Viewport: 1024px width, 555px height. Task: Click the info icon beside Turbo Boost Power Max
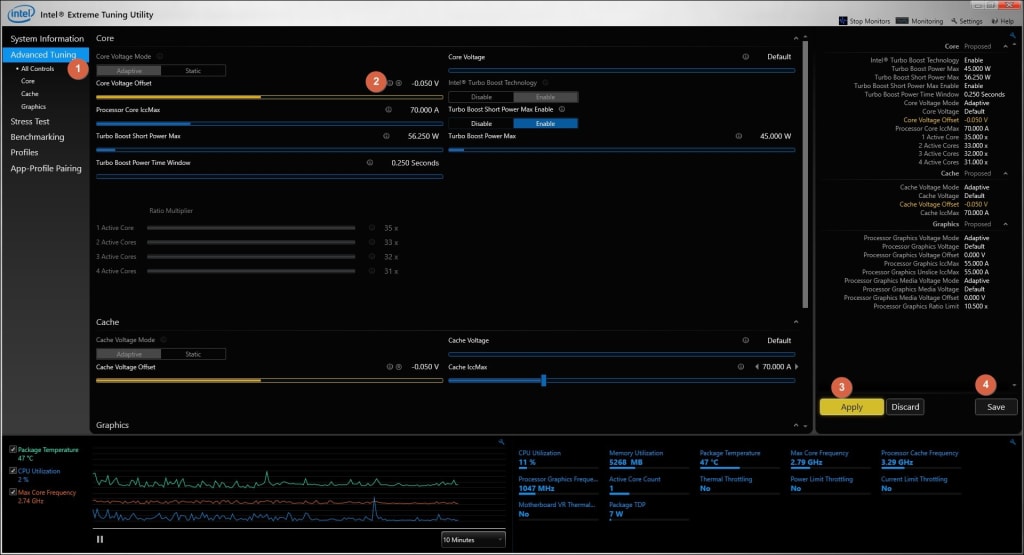coord(739,136)
